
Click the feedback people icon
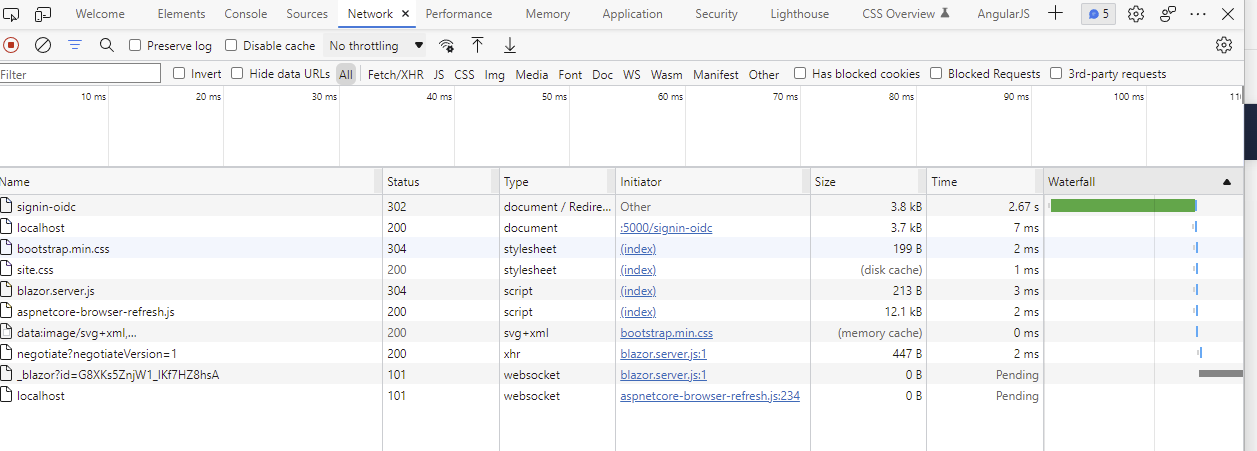pos(1168,14)
